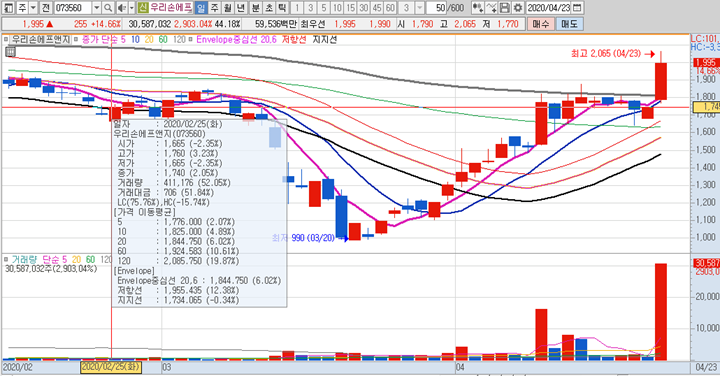This screenshot has width=720, height=376.
Task: Click the yellow price marker on the right axis
Action: click(x=706, y=107)
